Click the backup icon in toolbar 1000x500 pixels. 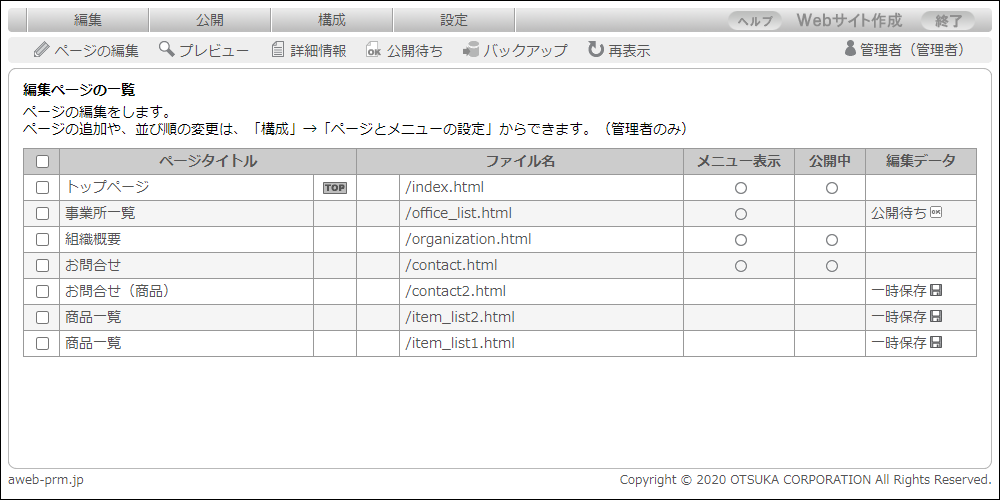coord(471,49)
